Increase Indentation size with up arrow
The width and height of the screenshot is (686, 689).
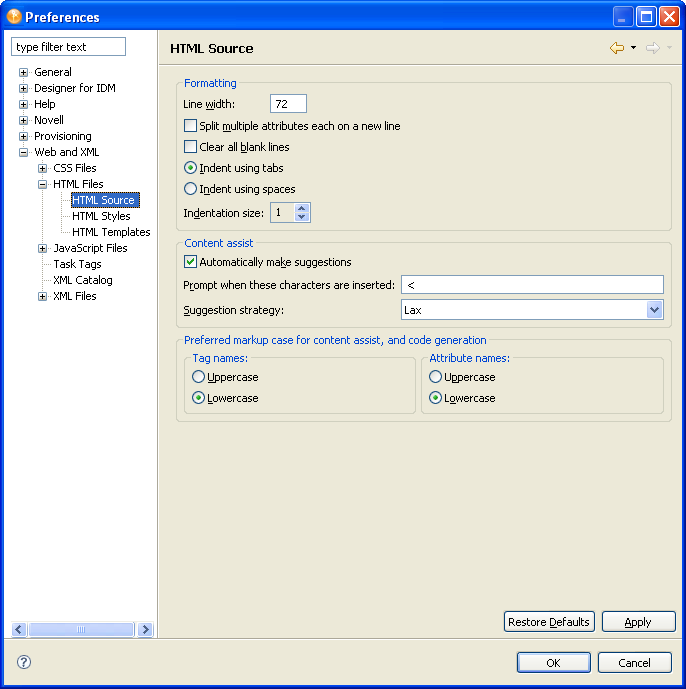click(301, 208)
